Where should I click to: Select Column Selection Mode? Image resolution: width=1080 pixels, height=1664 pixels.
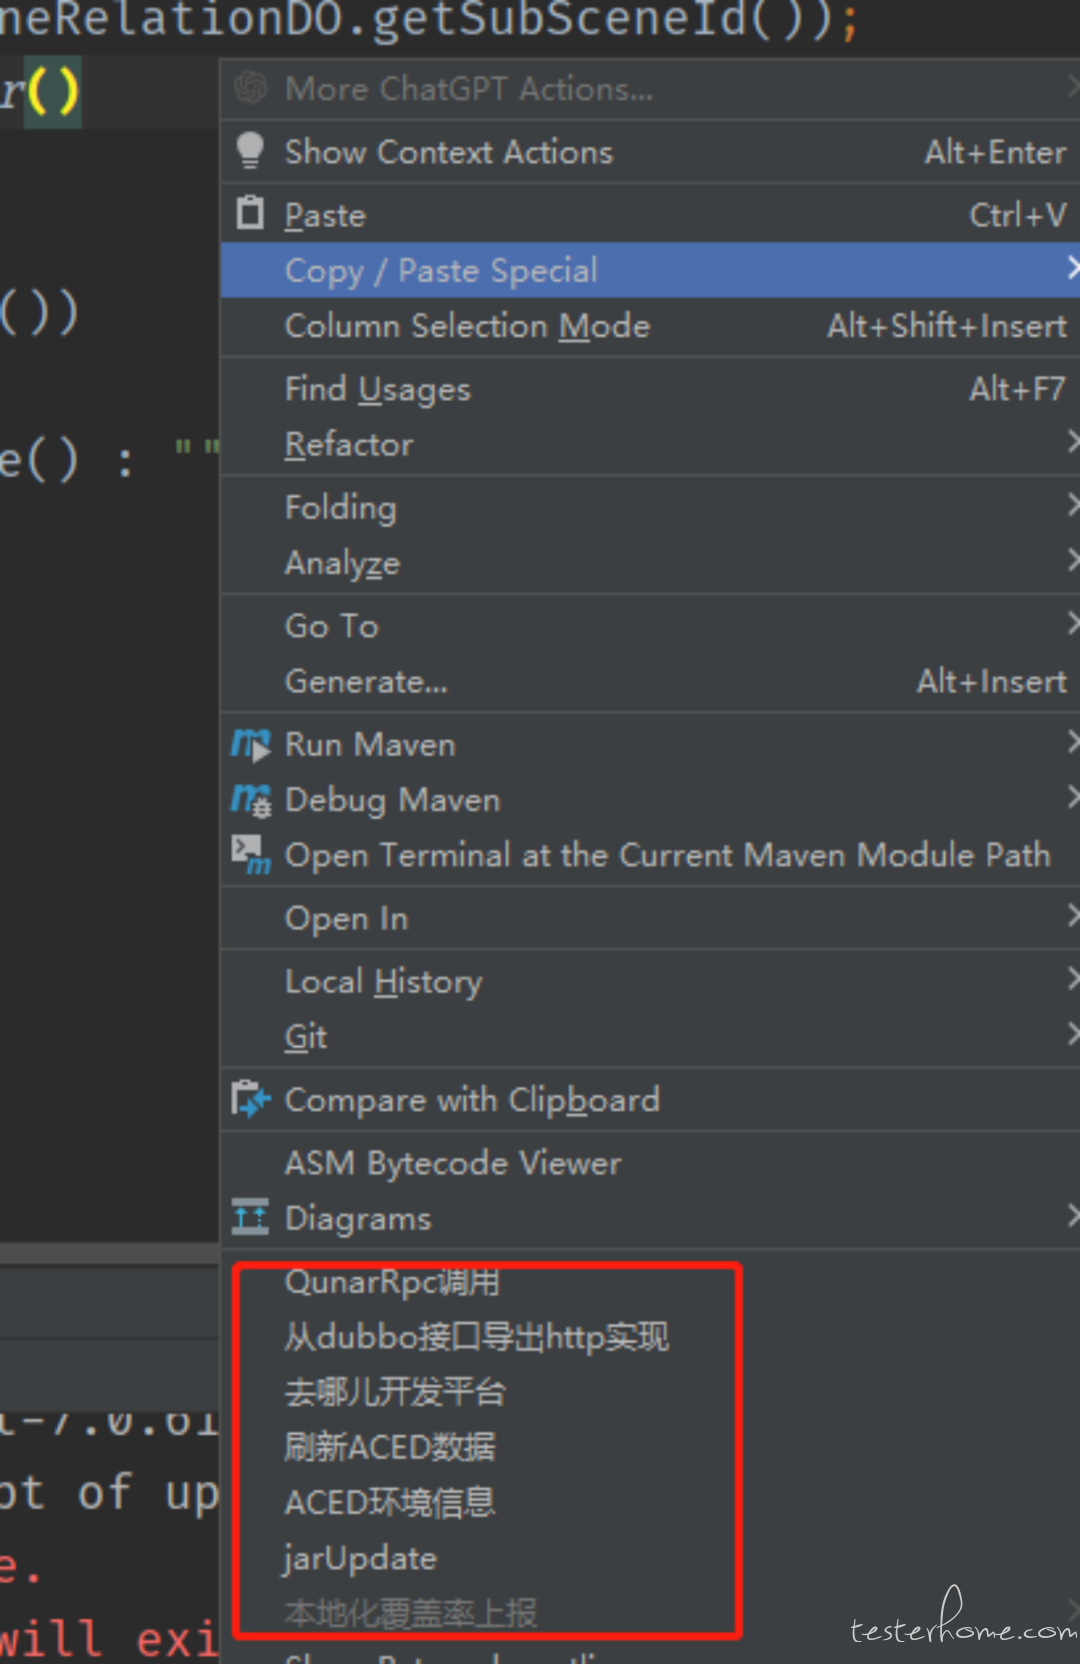click(x=467, y=326)
